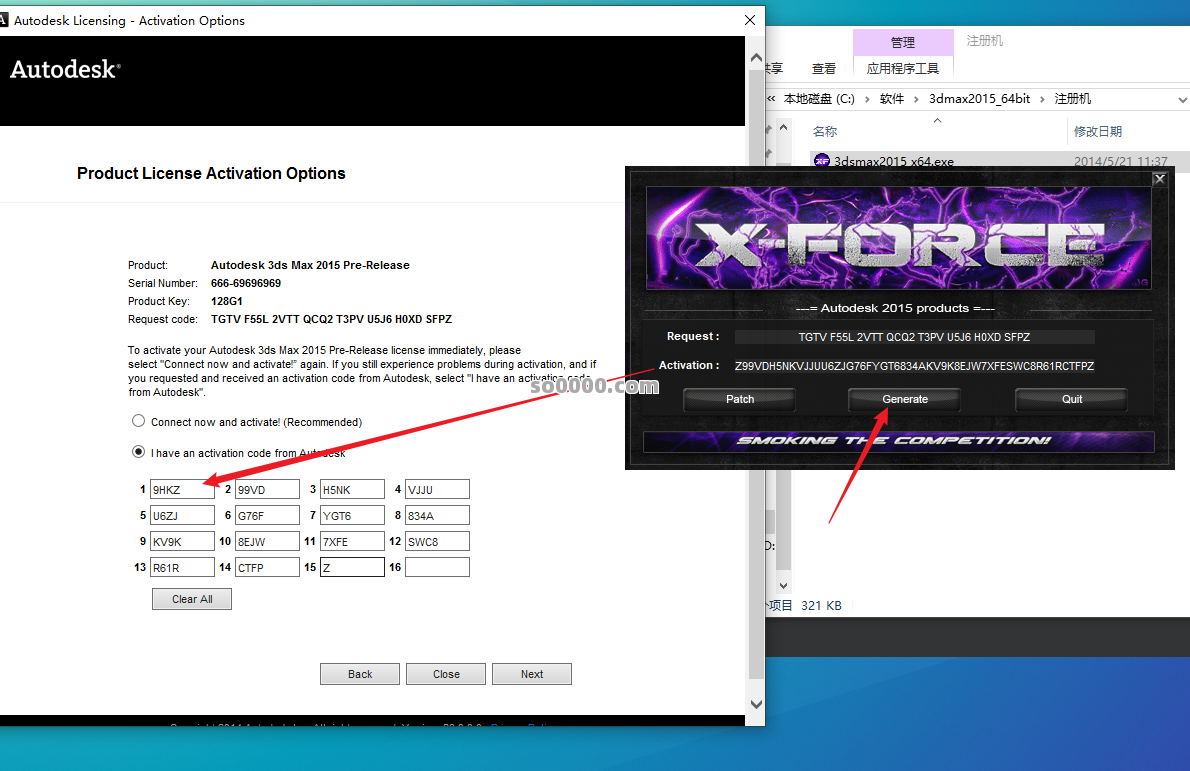Click the Next button
Screen dimensions: 1190x771
click(x=532, y=674)
